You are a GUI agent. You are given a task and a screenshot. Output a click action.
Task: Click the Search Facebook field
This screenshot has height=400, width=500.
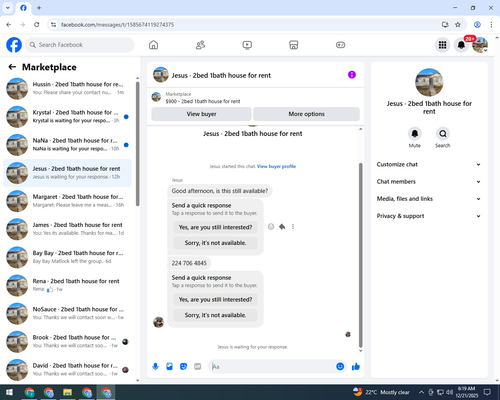[80, 45]
